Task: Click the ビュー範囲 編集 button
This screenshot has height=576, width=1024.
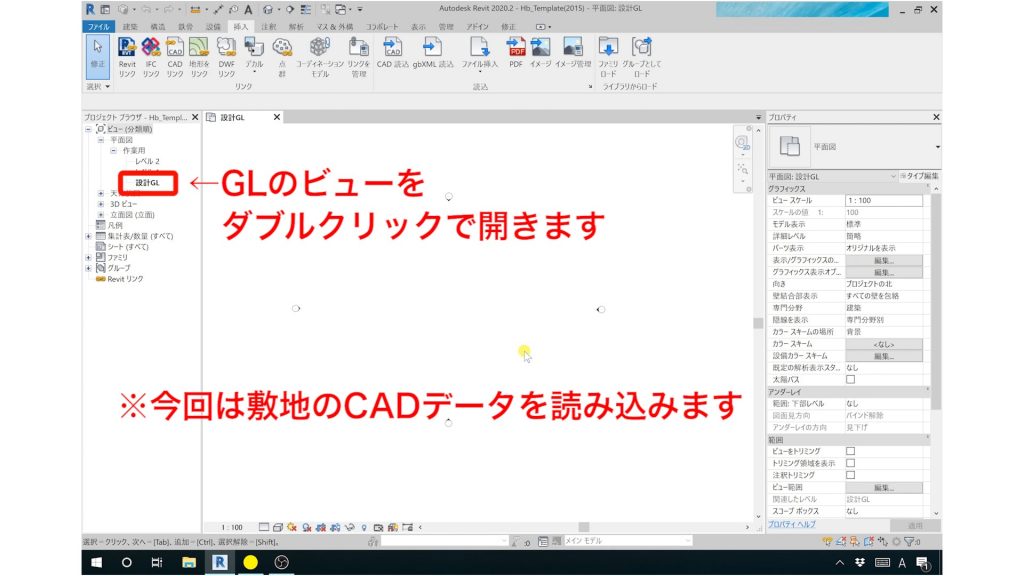Action: click(884, 488)
